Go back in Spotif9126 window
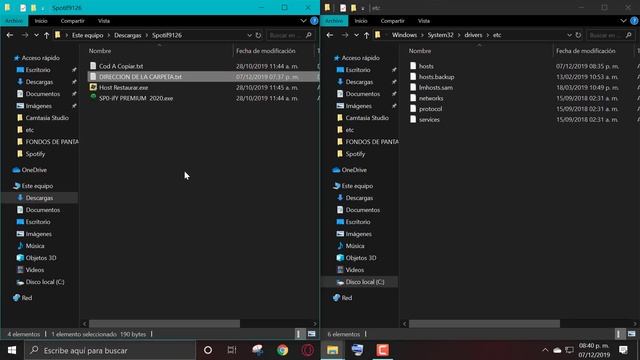The image size is (640, 360). click(10, 36)
